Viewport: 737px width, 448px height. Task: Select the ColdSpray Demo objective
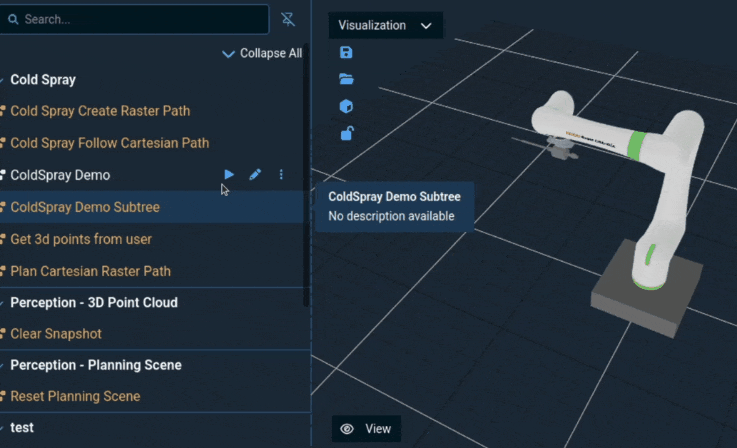click(x=60, y=175)
